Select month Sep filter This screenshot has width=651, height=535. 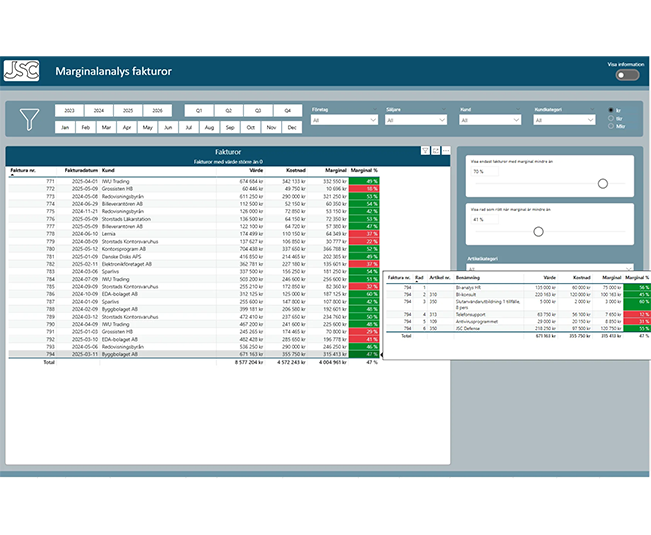point(230,127)
